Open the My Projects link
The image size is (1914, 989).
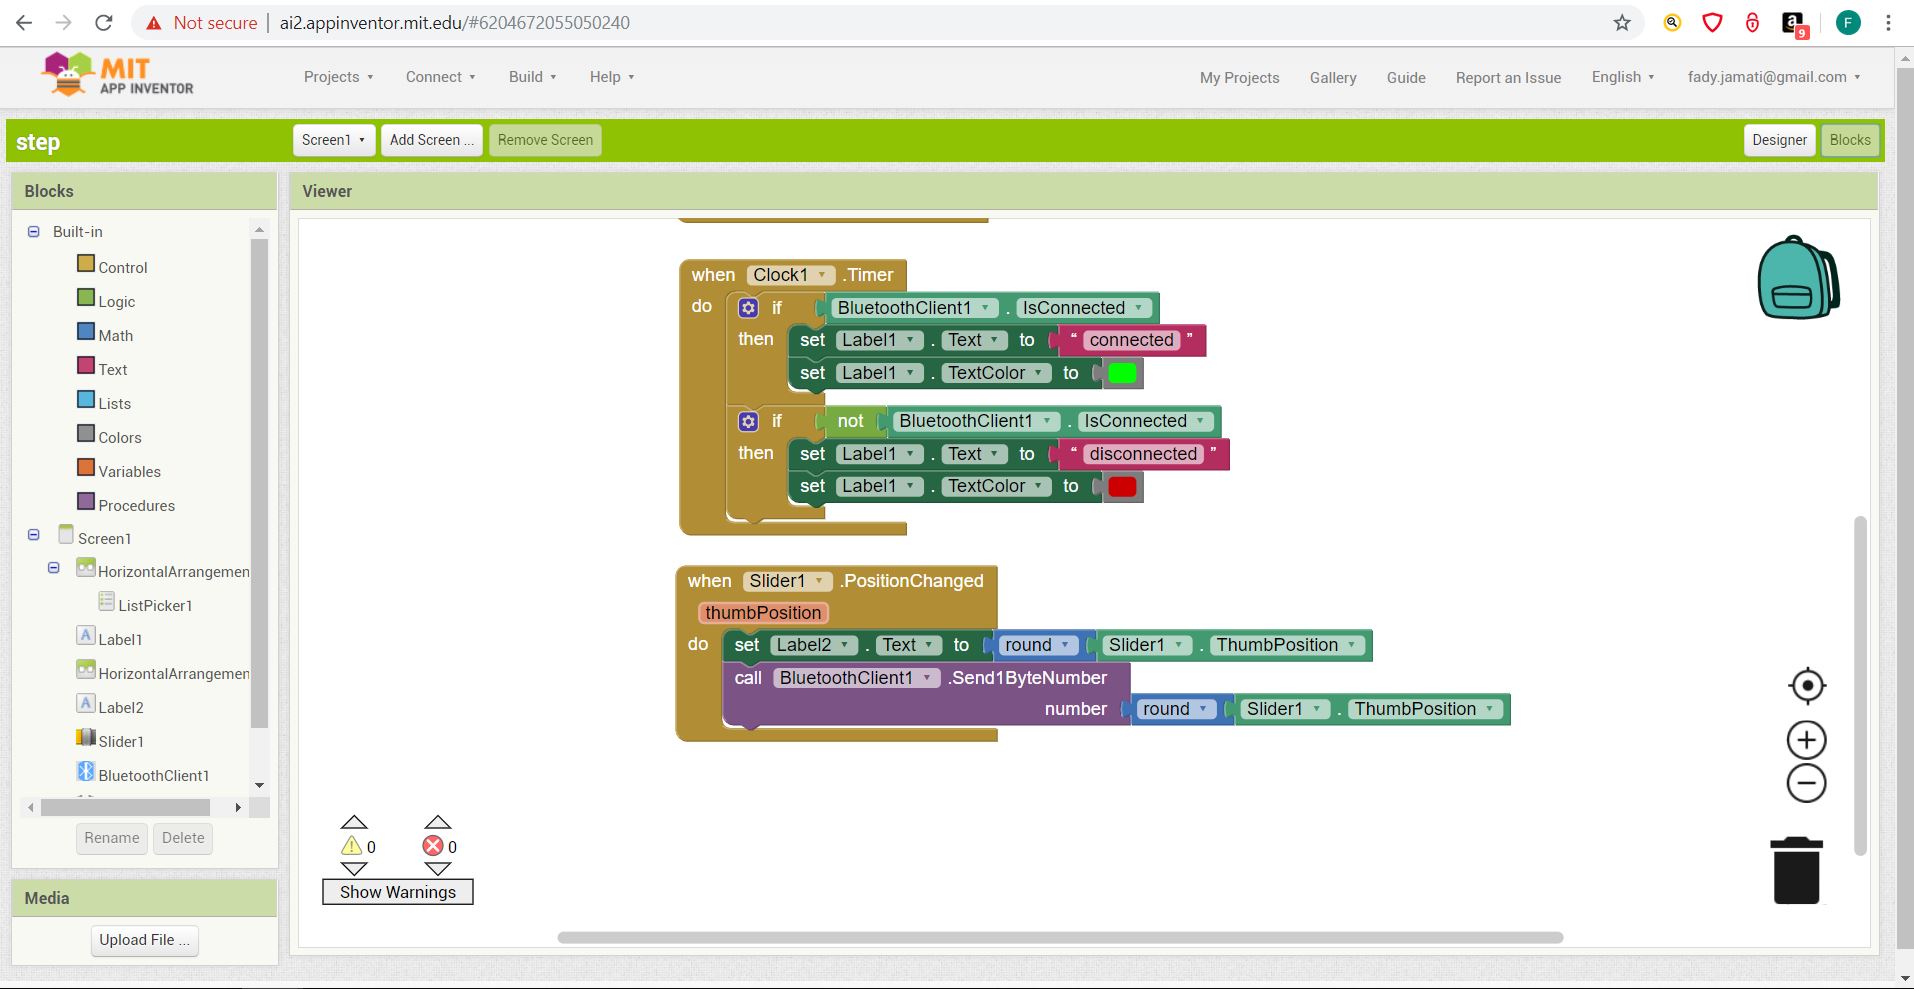point(1239,77)
